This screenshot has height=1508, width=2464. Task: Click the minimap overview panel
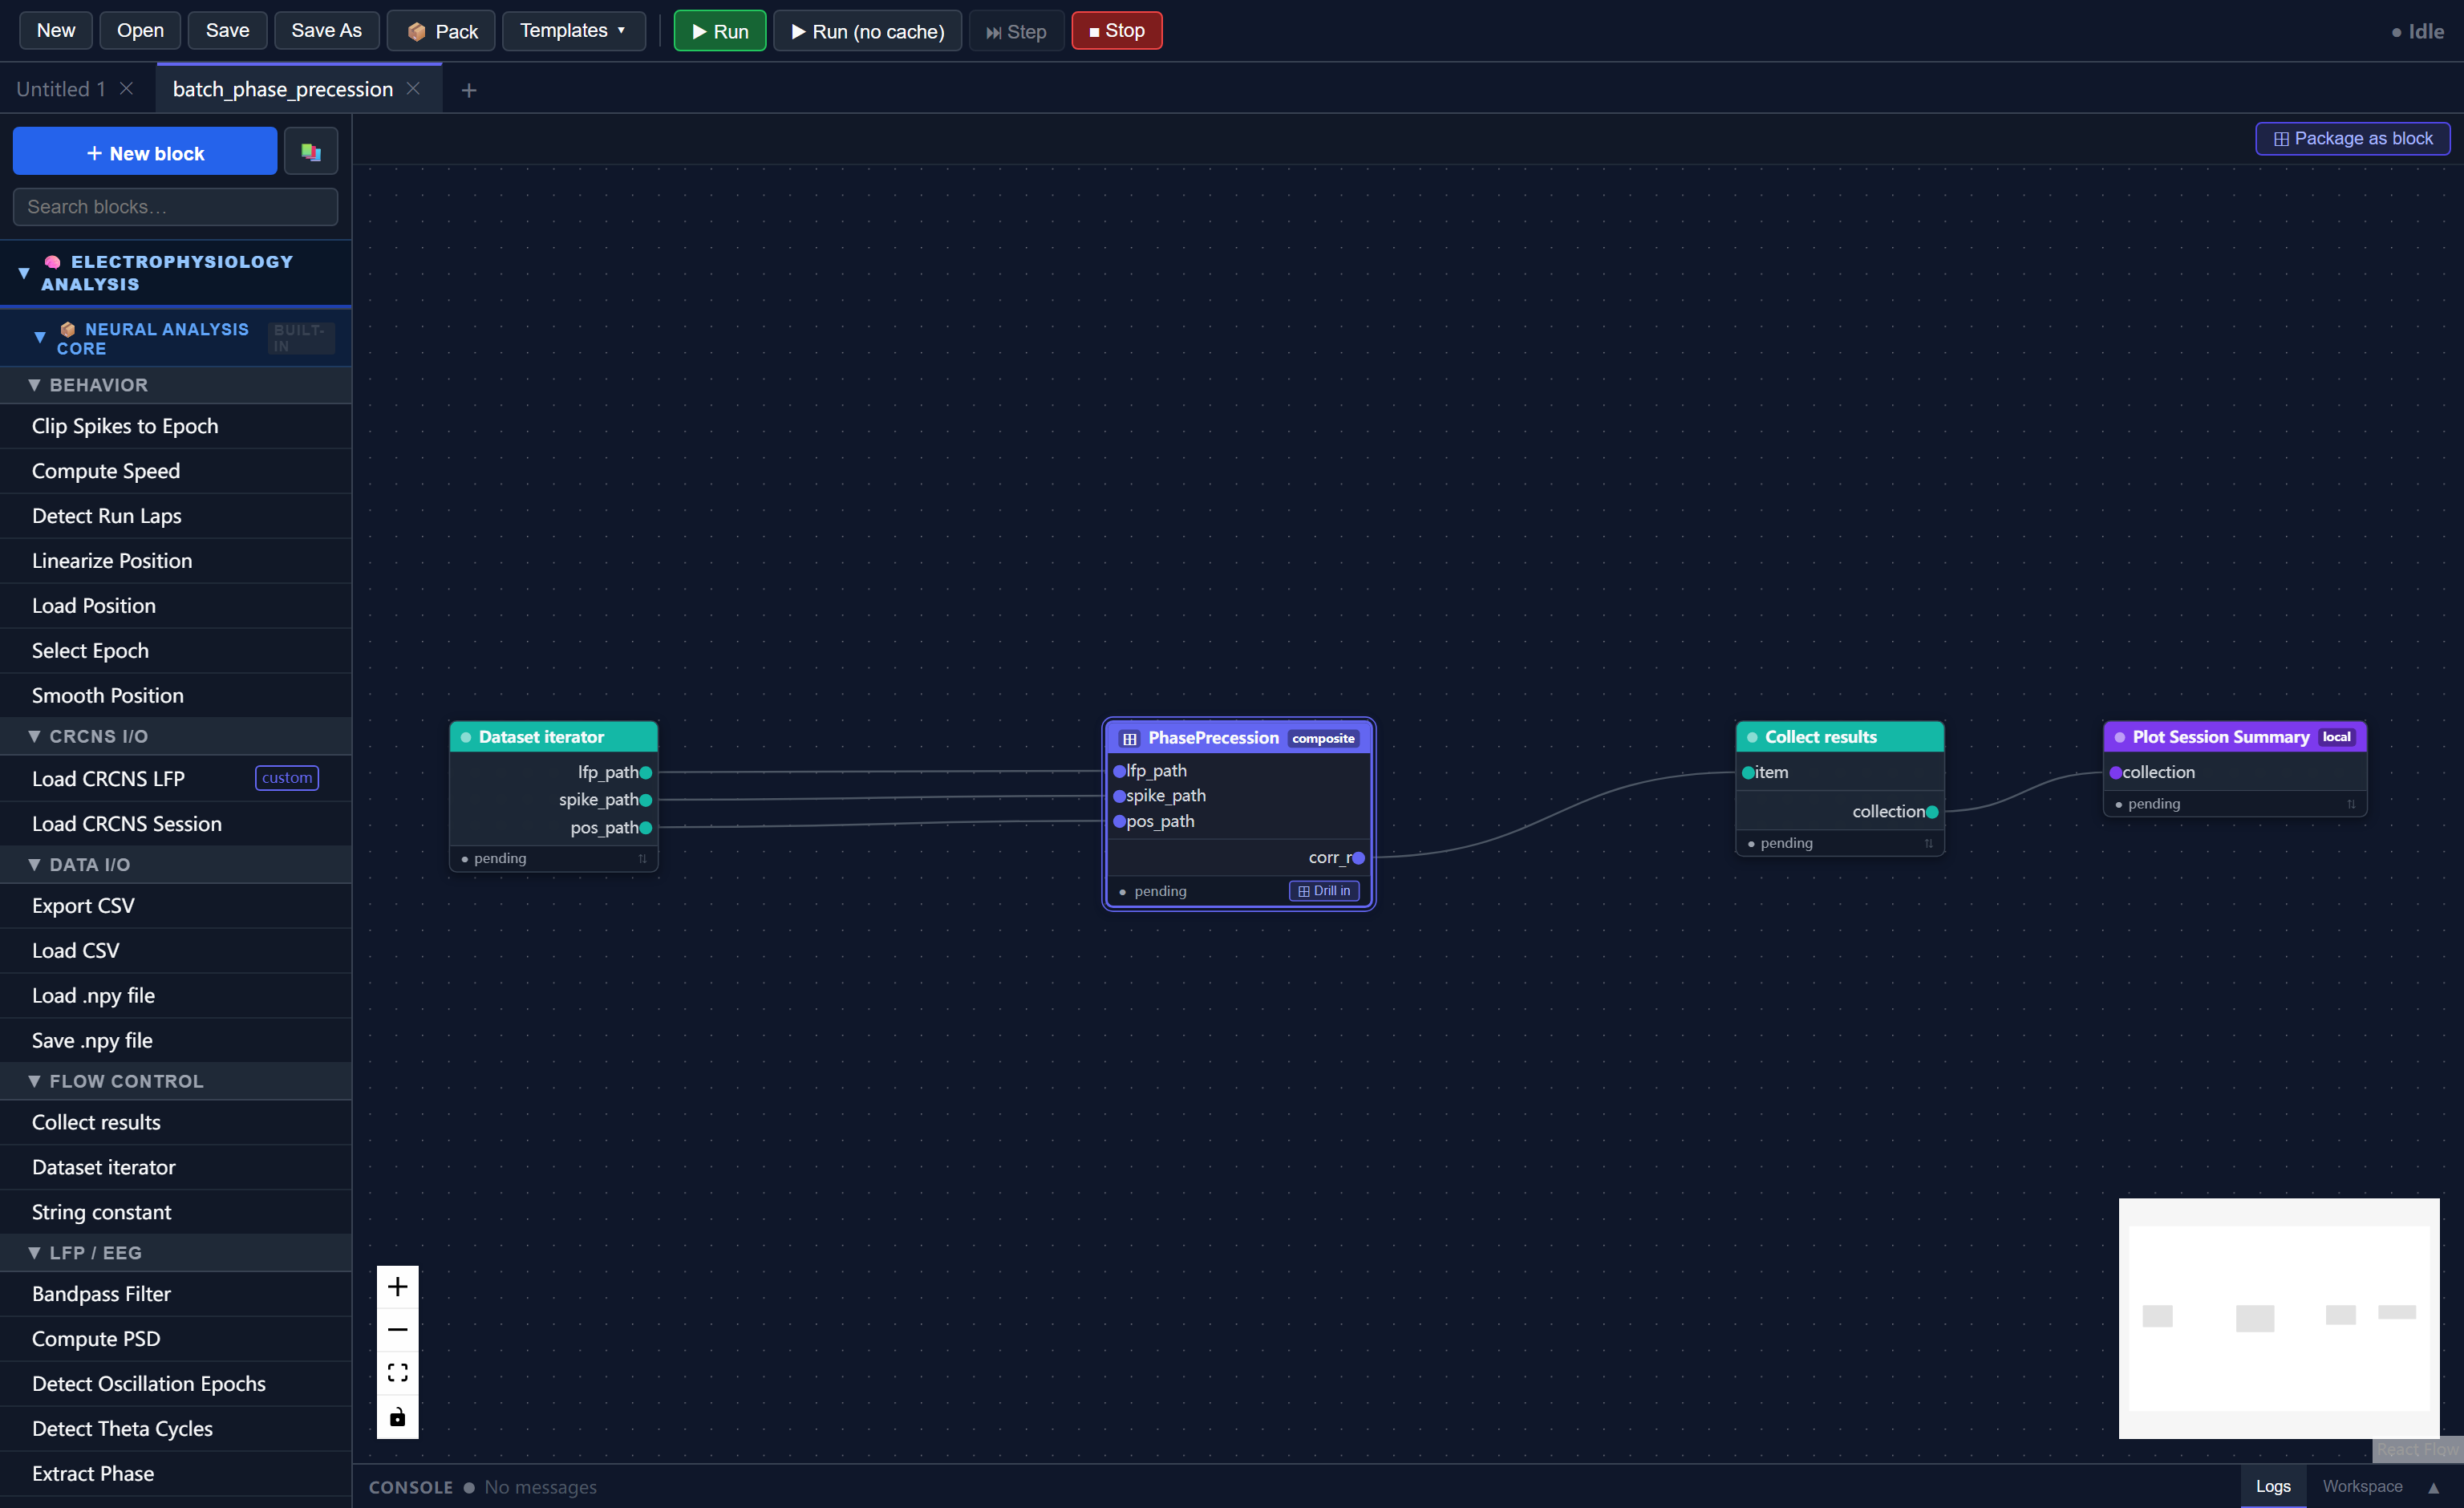pyautogui.click(x=2278, y=1318)
